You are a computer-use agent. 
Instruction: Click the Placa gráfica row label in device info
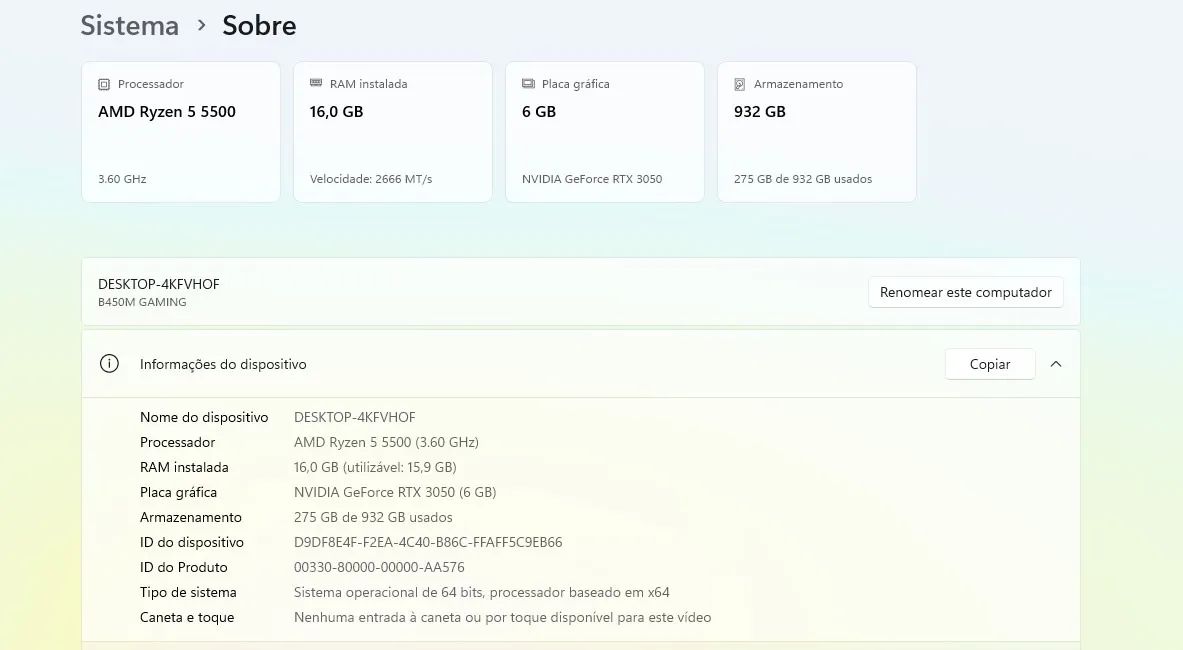click(x=178, y=492)
